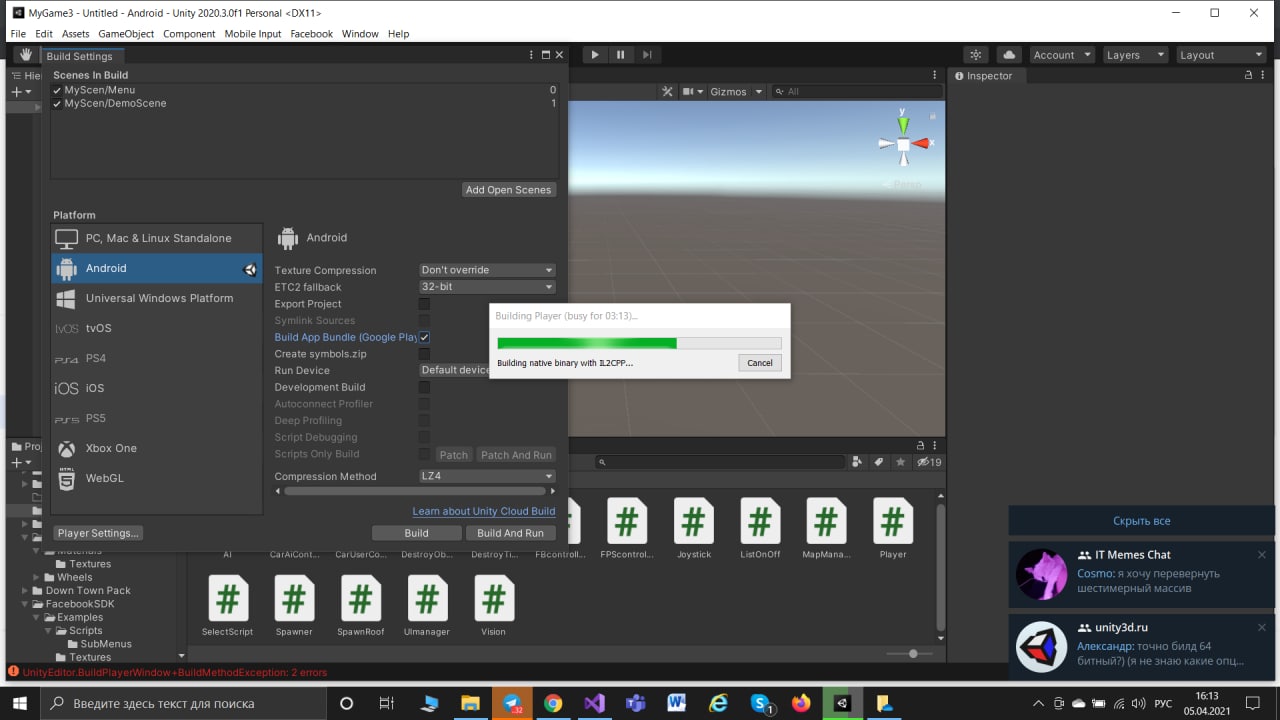Select the Player script asset
1280x720 pixels.
click(x=893, y=528)
